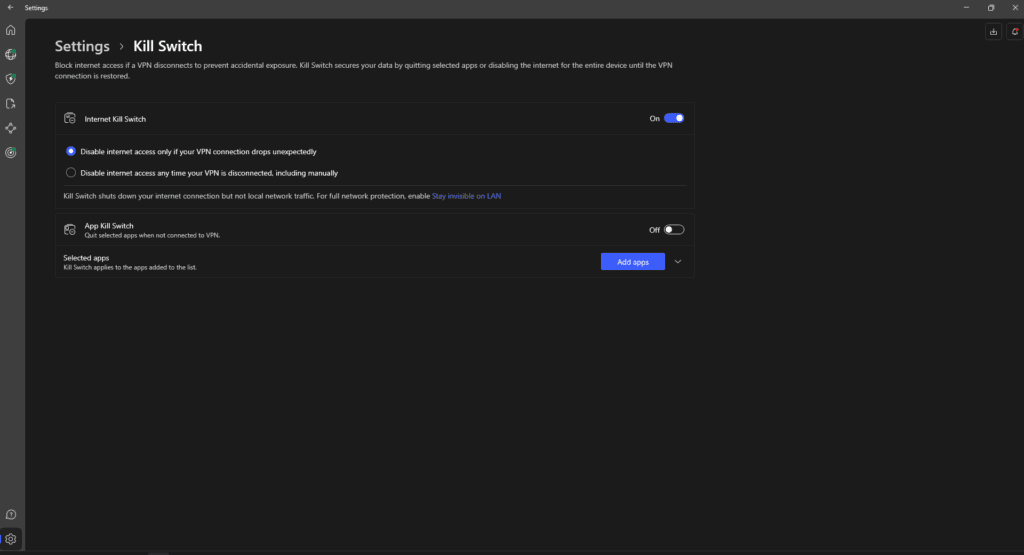Open the download updates icon
This screenshot has width=1024, height=555.
coord(993,32)
